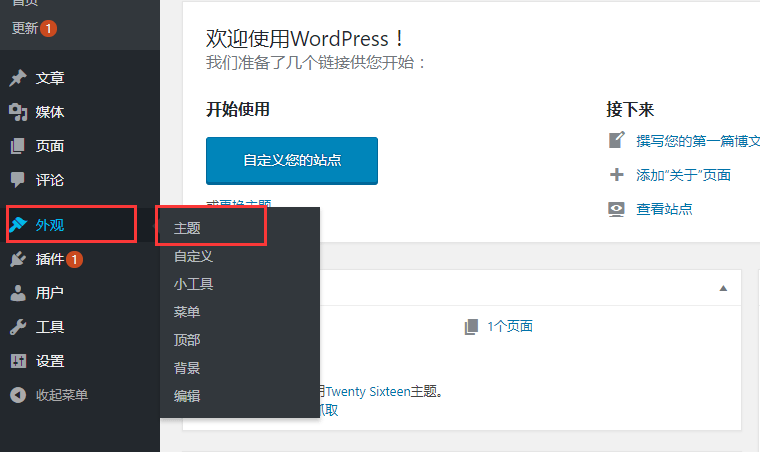
Task: Select 背景 from the 外观 flyout
Action: pyautogui.click(x=187, y=368)
